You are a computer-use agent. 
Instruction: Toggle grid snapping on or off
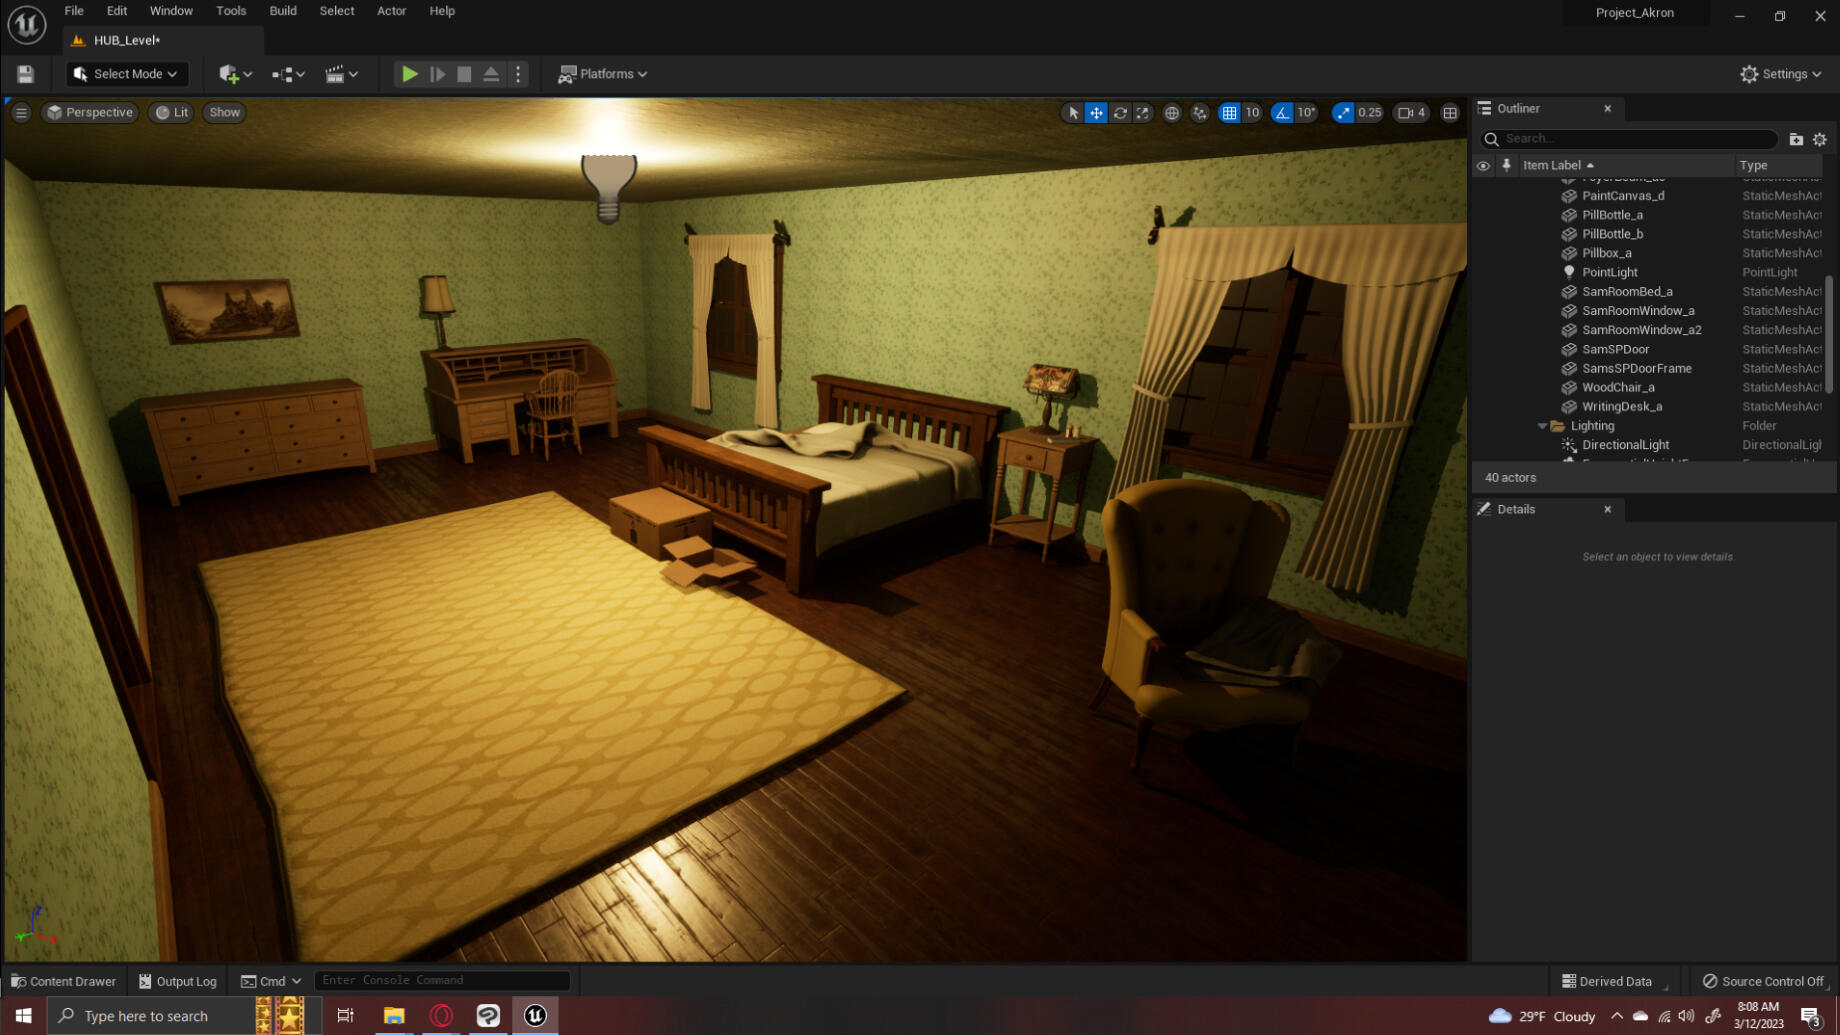pos(1229,113)
